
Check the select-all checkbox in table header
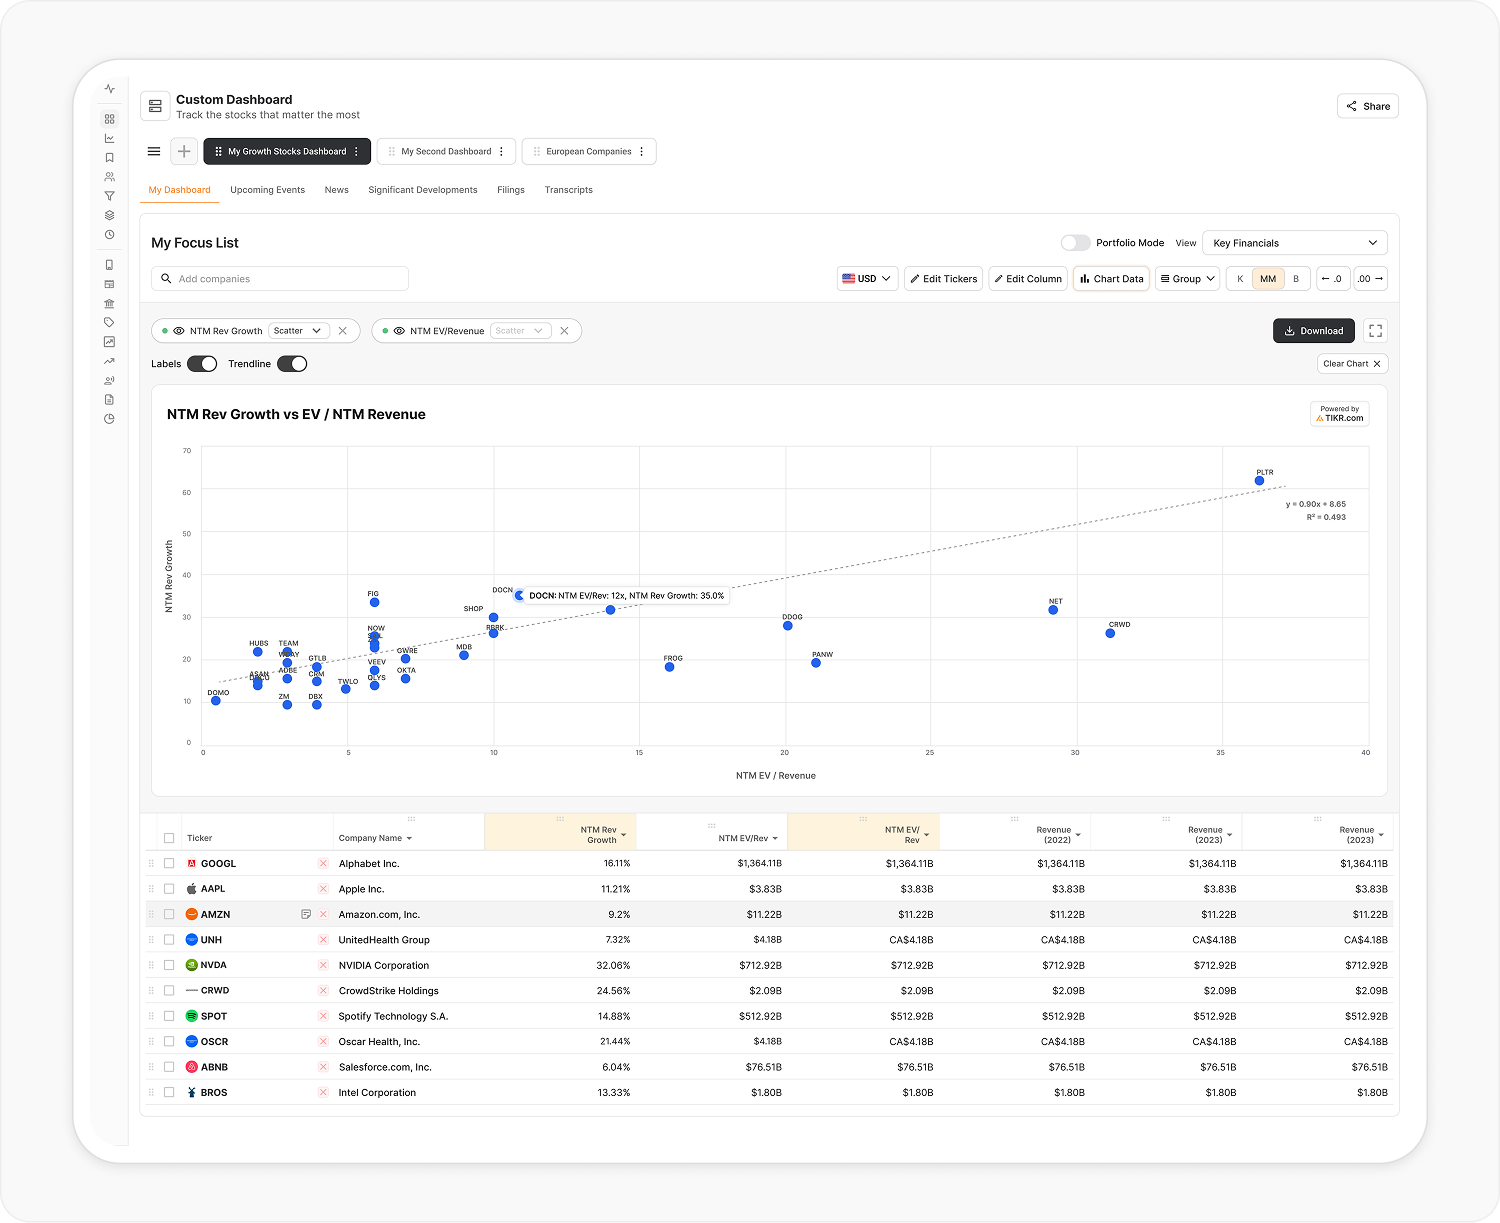click(x=169, y=838)
